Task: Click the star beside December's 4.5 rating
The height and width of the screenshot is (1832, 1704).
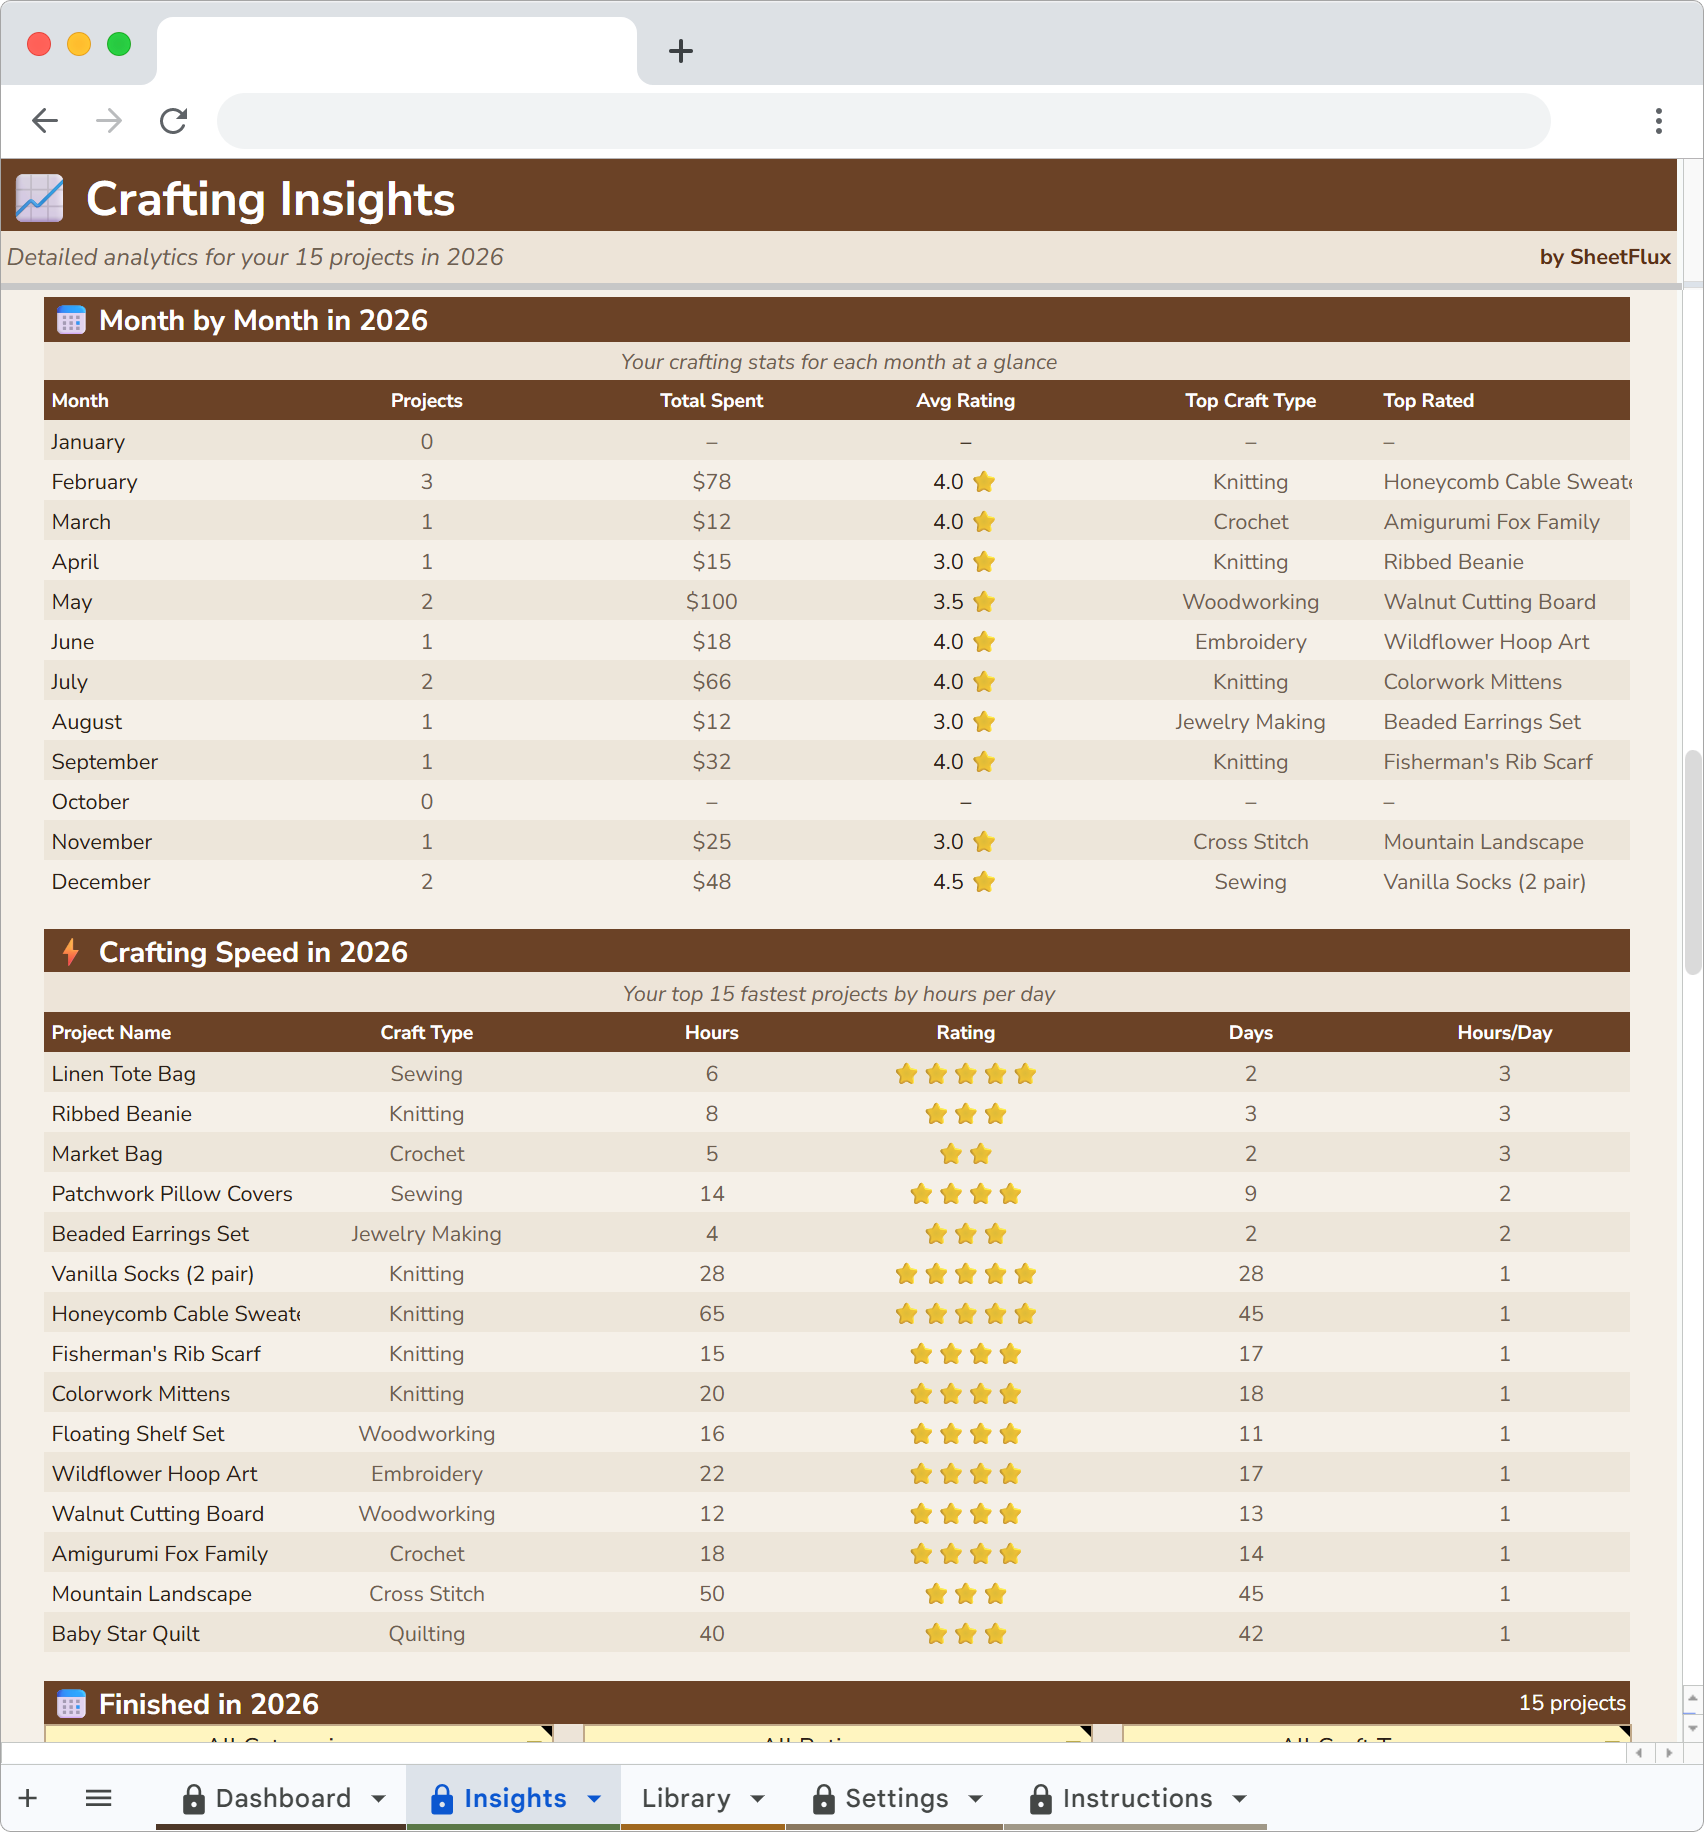Action: pos(985,882)
